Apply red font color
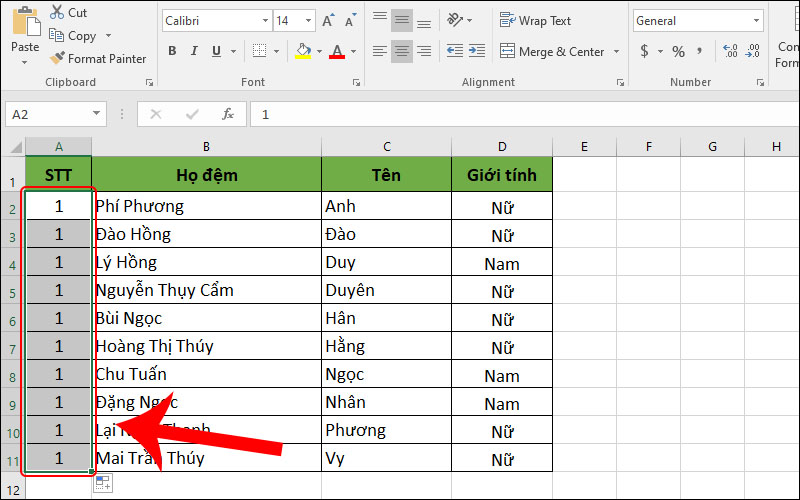Image resolution: width=800 pixels, height=500 pixels. pos(337,51)
